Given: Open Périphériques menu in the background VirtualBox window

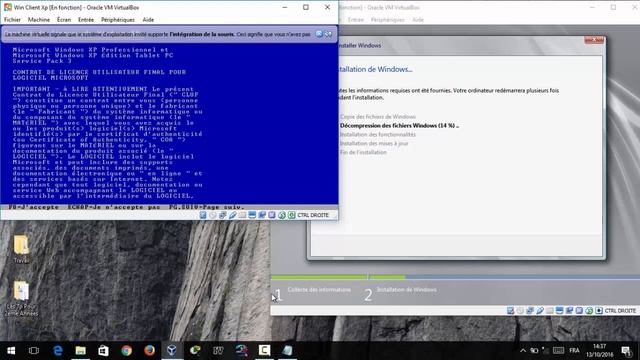Looking at the screenshot, I should (387, 20).
